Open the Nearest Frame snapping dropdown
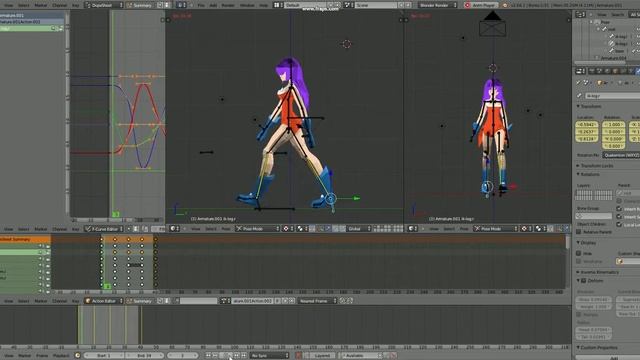 click(318, 301)
